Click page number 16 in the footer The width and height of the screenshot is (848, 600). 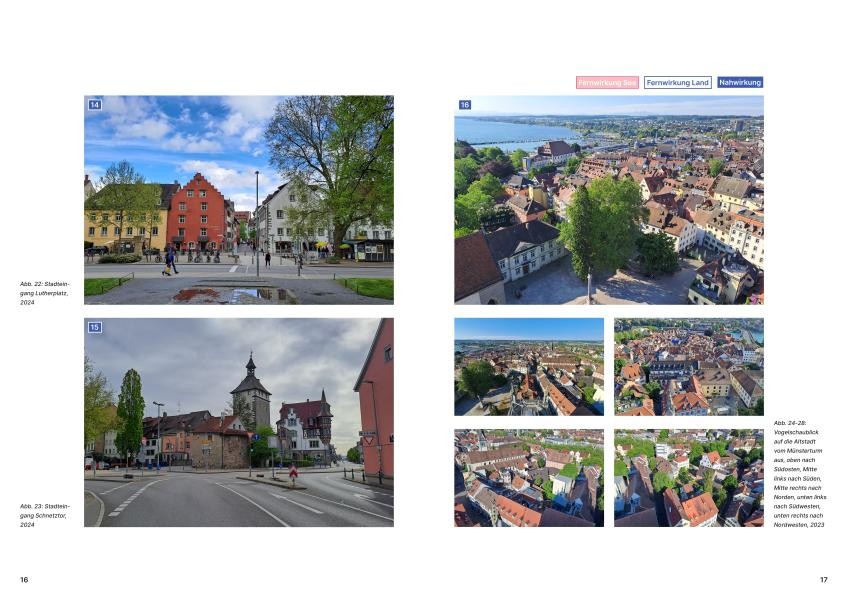tap(24, 580)
